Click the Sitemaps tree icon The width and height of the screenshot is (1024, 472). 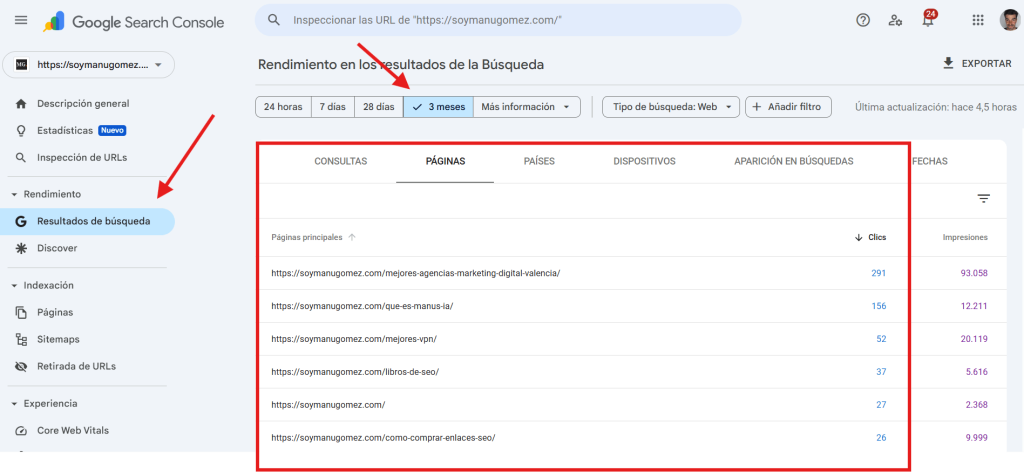click(x=21, y=339)
